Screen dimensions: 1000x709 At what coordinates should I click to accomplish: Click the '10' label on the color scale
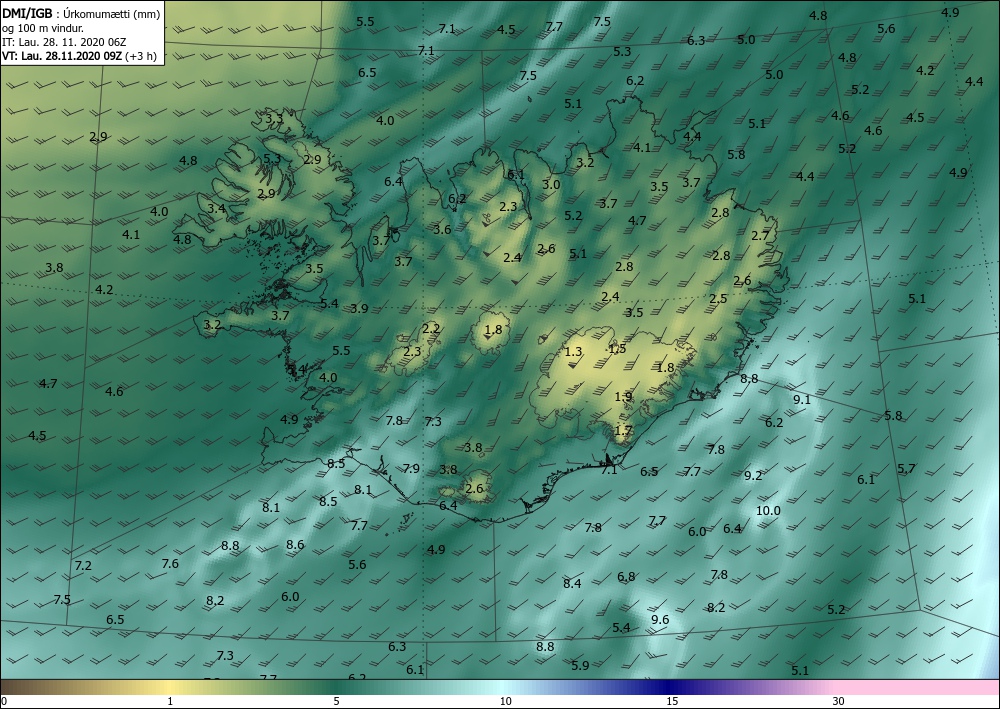click(505, 702)
